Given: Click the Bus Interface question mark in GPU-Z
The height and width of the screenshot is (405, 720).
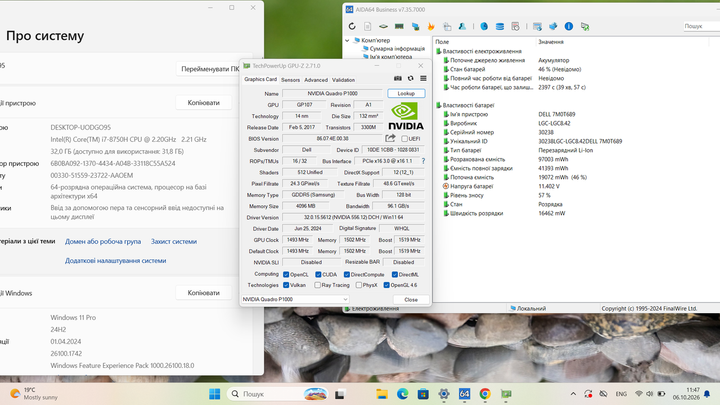Looking at the screenshot, I should pyautogui.click(x=423, y=161).
